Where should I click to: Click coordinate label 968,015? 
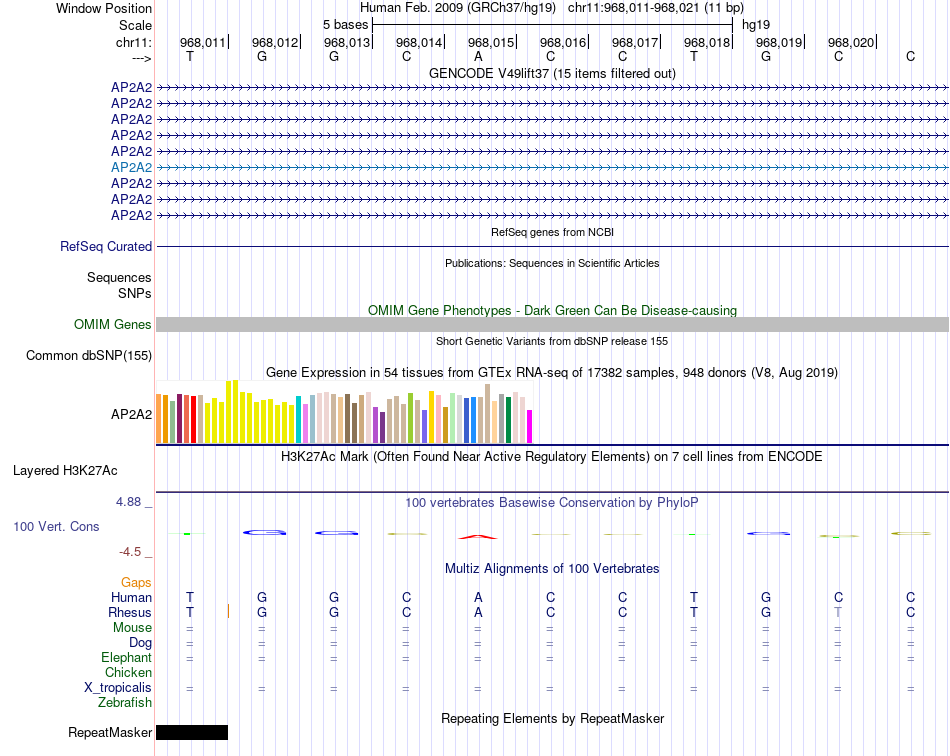(x=491, y=42)
